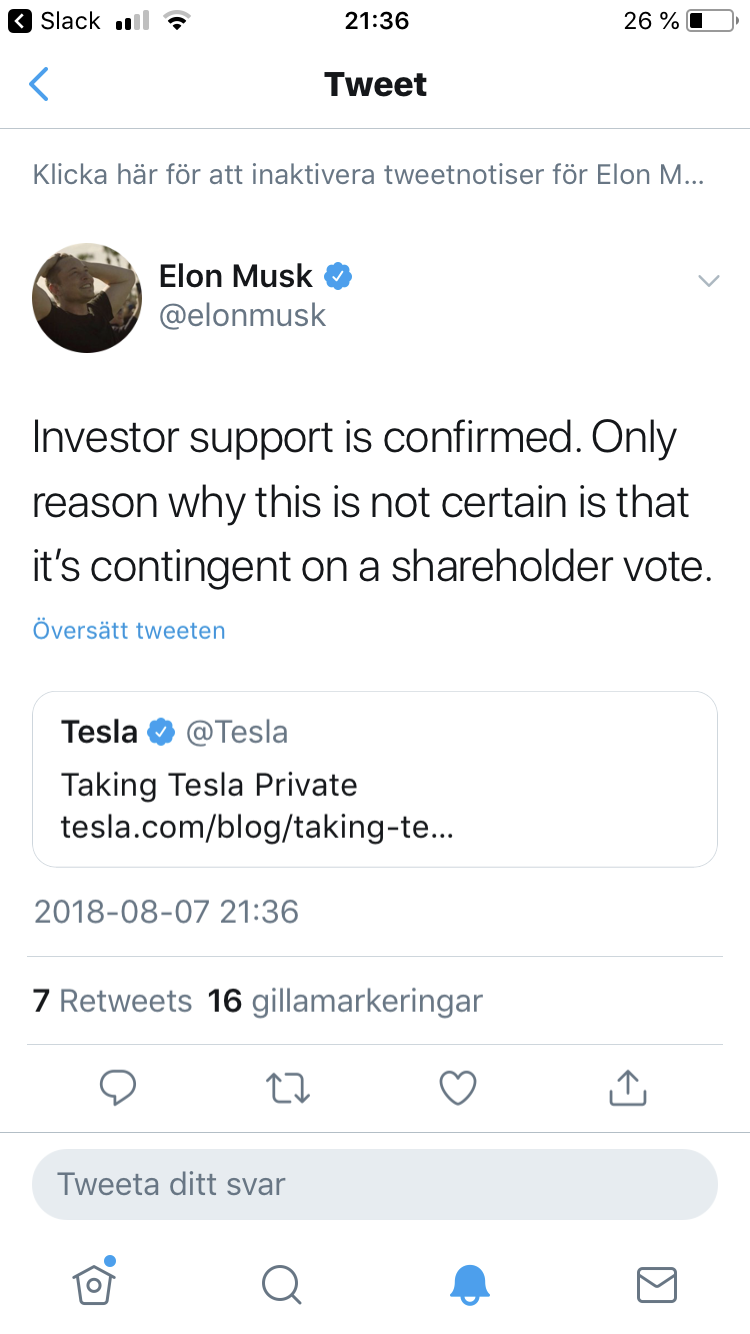View the 7 Retweets list
Screen dimensions: 750x1334
[112, 1001]
